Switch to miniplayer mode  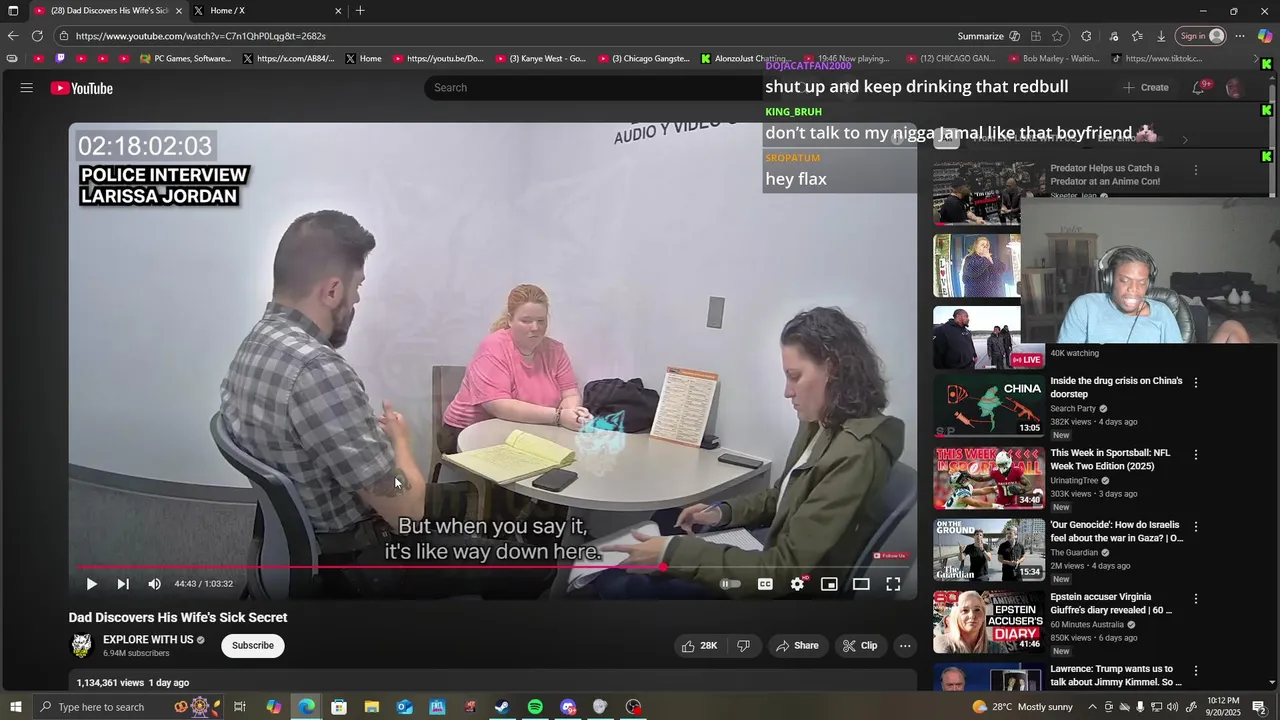(829, 584)
